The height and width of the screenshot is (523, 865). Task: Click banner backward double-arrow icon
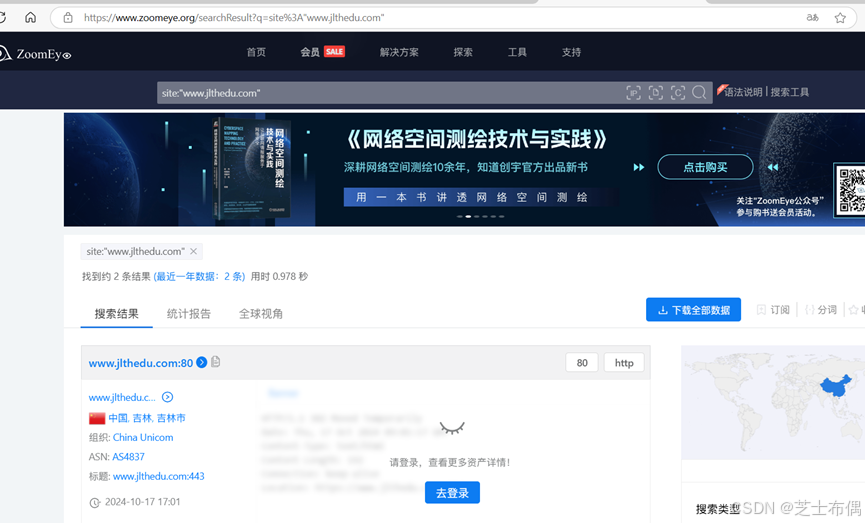coord(773,167)
